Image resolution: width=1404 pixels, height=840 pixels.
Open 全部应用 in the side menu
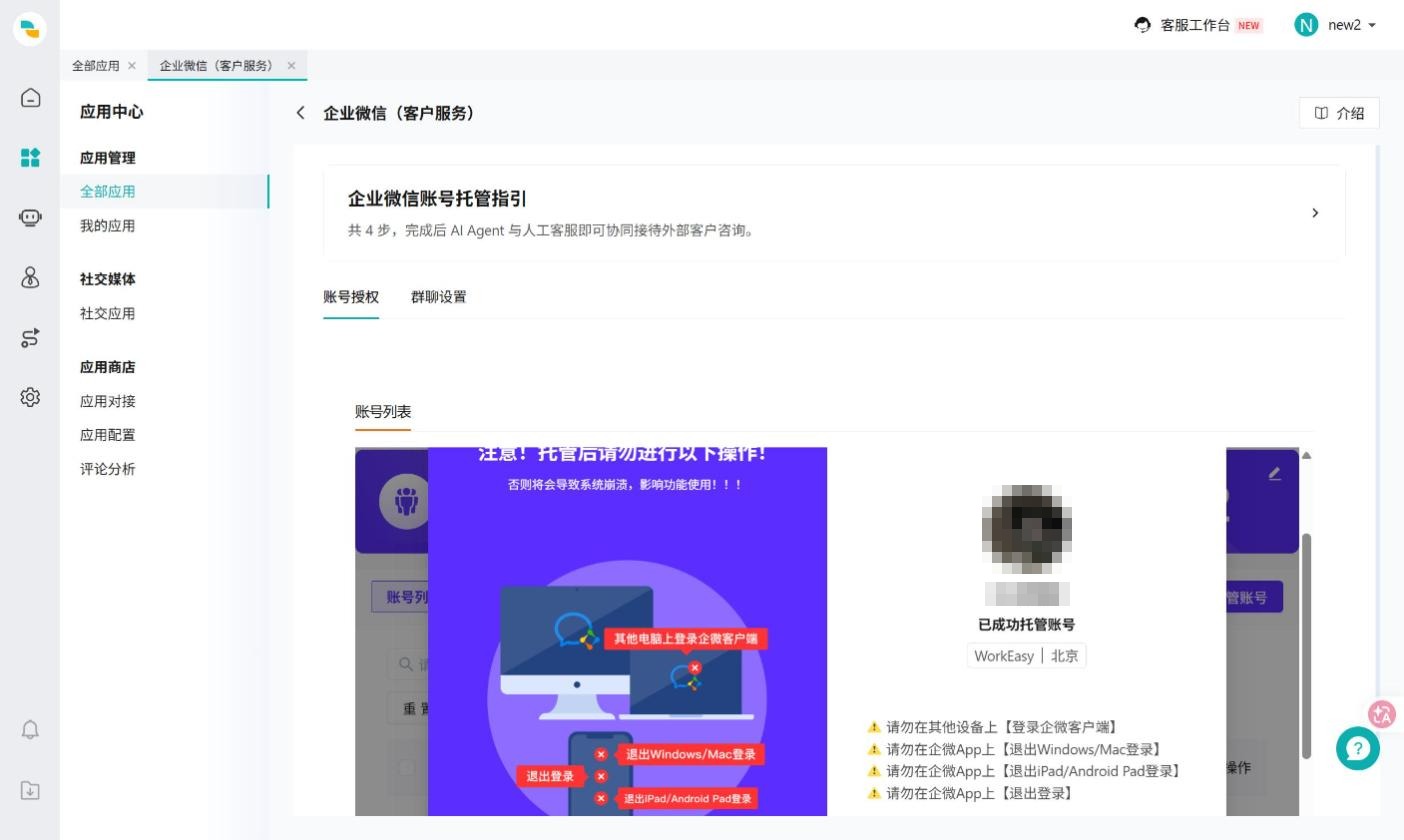point(165,192)
